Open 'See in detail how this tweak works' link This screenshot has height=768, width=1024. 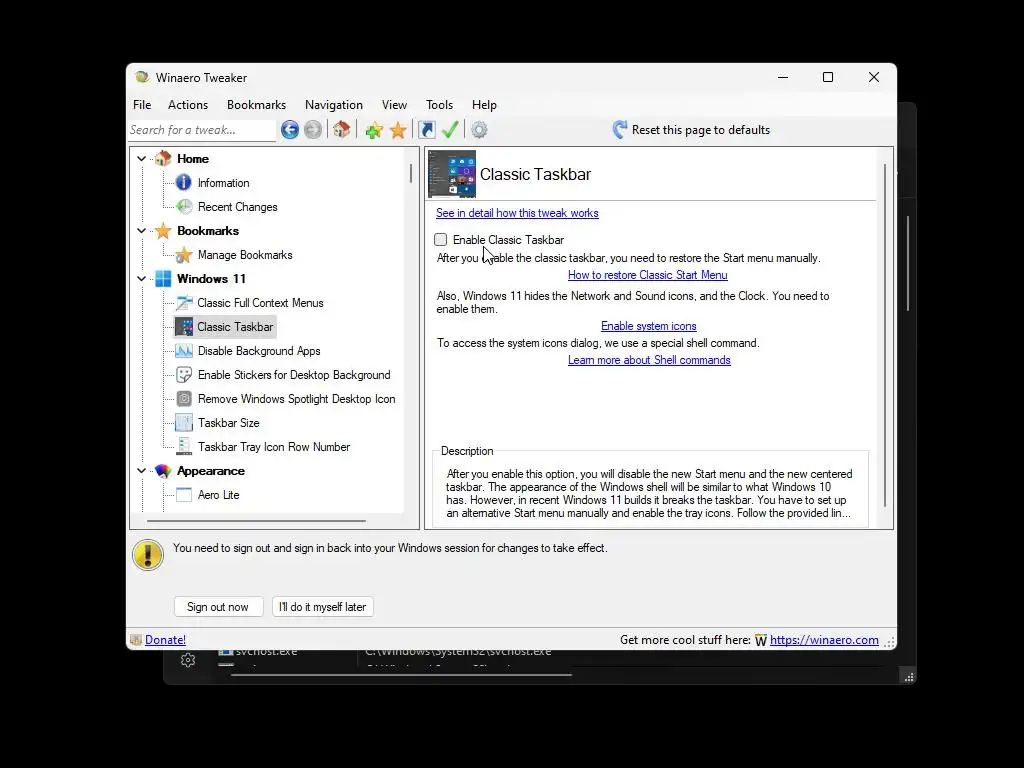[x=517, y=213]
